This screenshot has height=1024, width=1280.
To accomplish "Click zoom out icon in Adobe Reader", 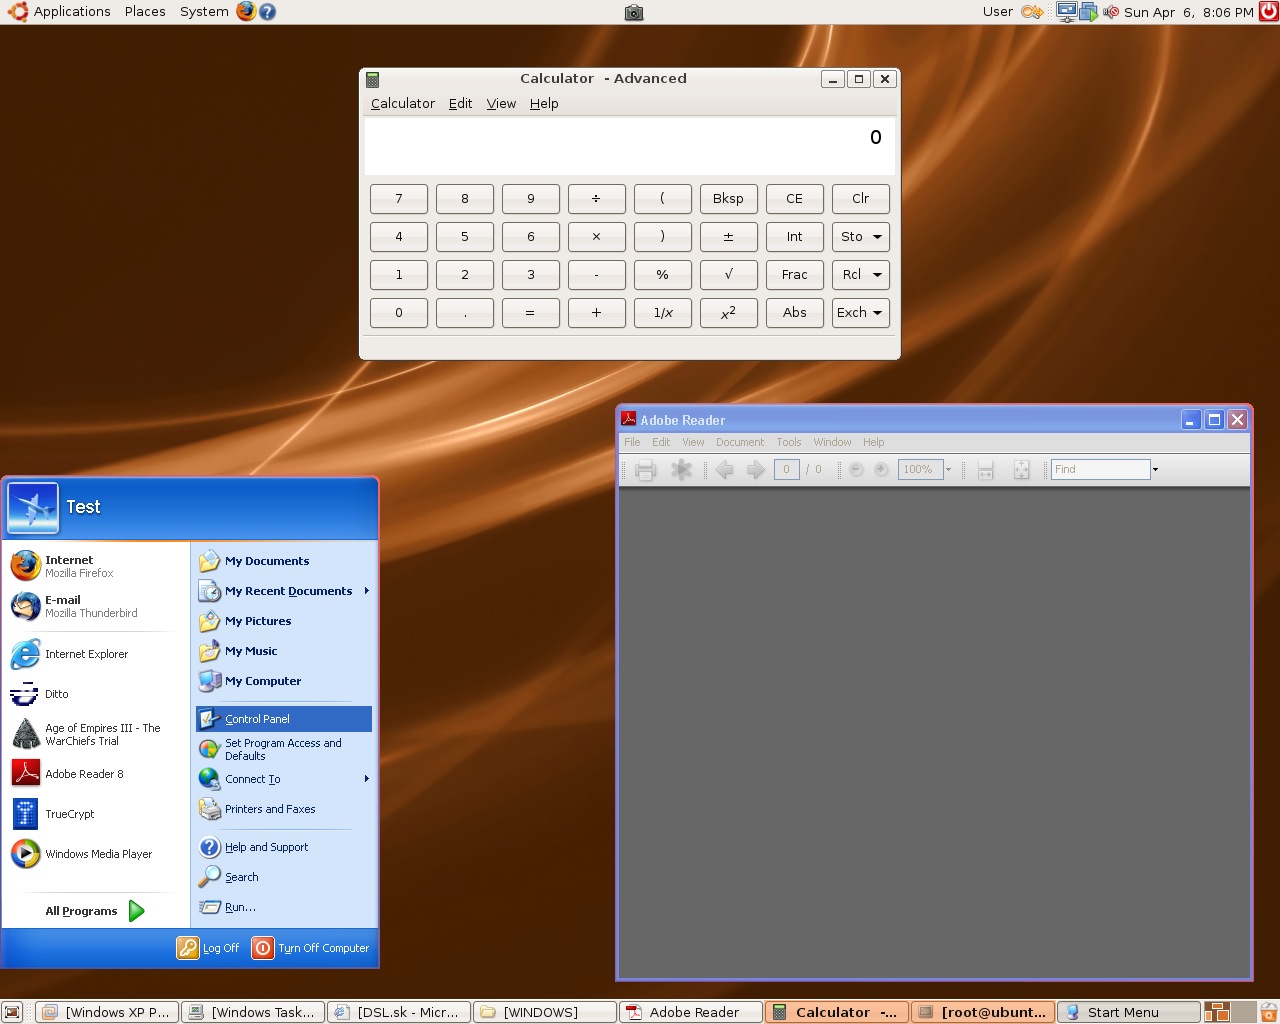I will point(856,469).
